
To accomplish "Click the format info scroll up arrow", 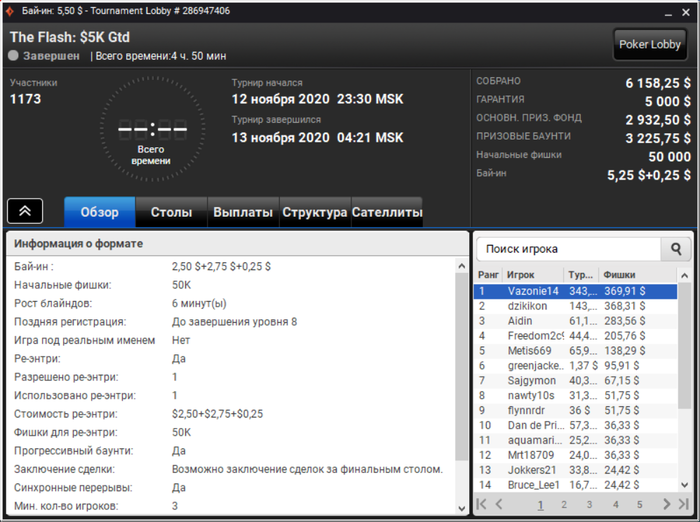I will pos(462,266).
